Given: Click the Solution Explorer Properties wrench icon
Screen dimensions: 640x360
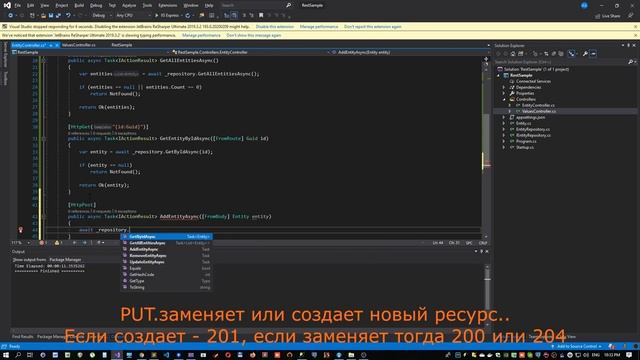Looking at the screenshot, I should (585, 54).
